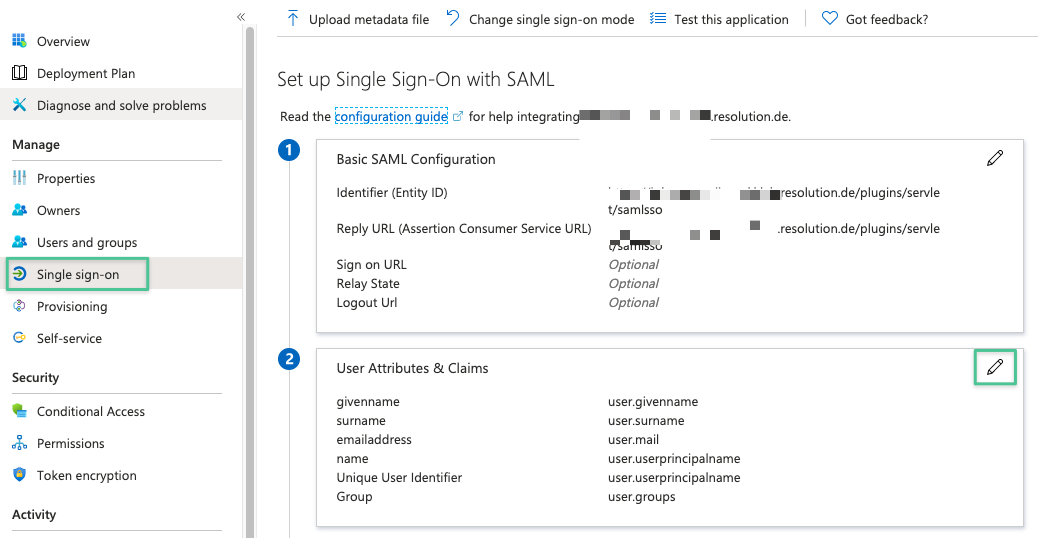Click the Group claim name
The image size is (1038, 538).
click(354, 496)
